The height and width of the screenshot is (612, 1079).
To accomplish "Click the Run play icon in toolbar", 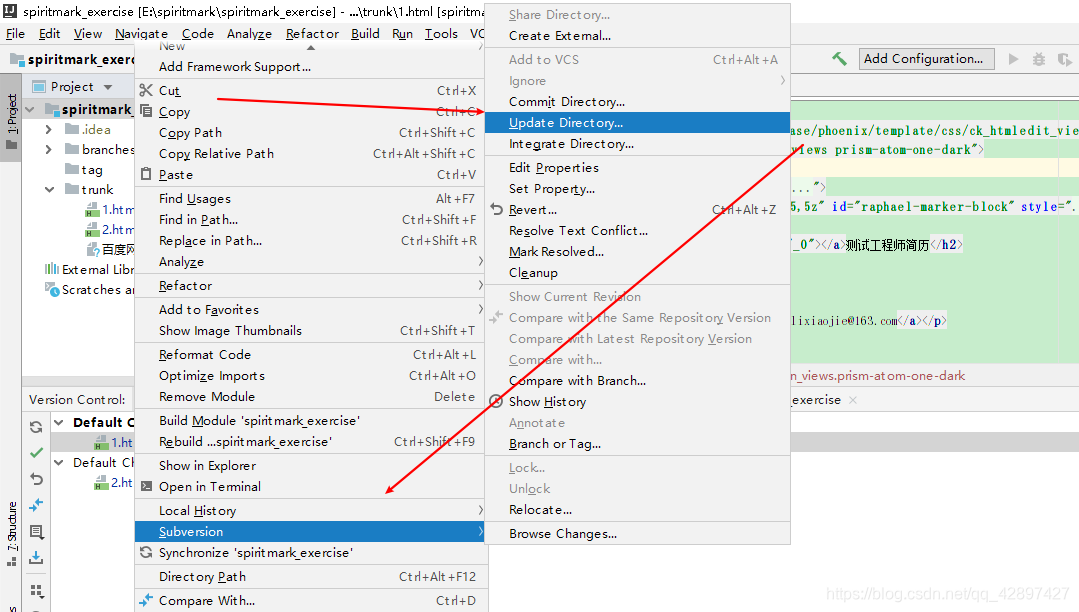I will click(x=1013, y=59).
